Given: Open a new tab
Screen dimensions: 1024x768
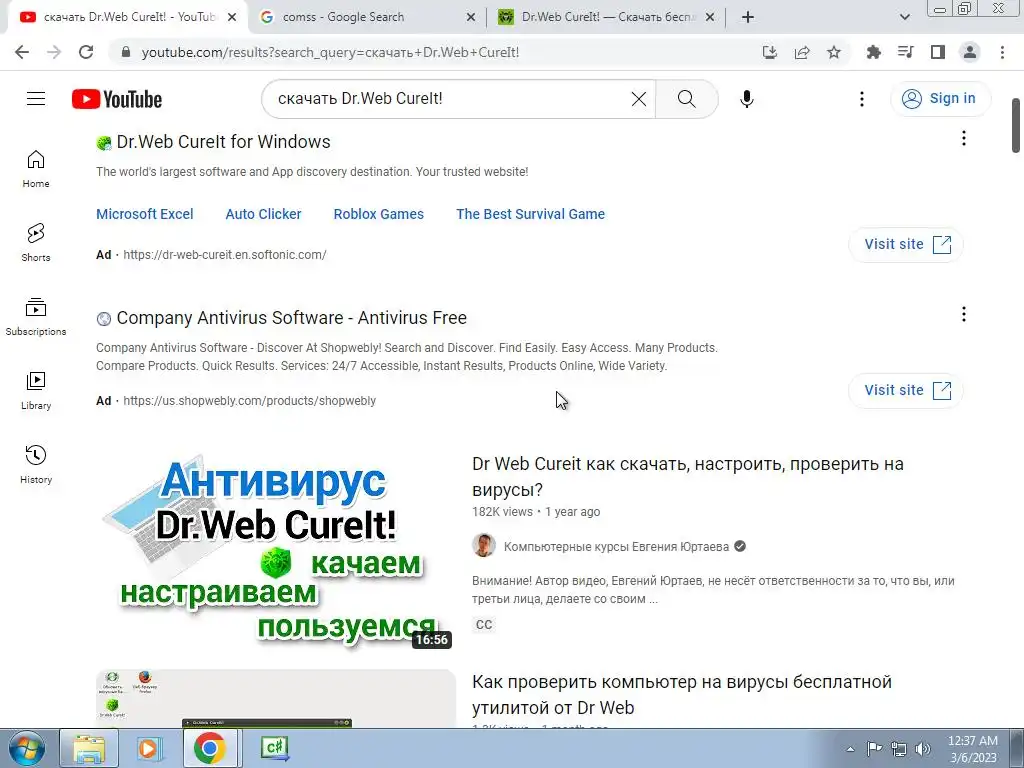Looking at the screenshot, I should point(748,17).
